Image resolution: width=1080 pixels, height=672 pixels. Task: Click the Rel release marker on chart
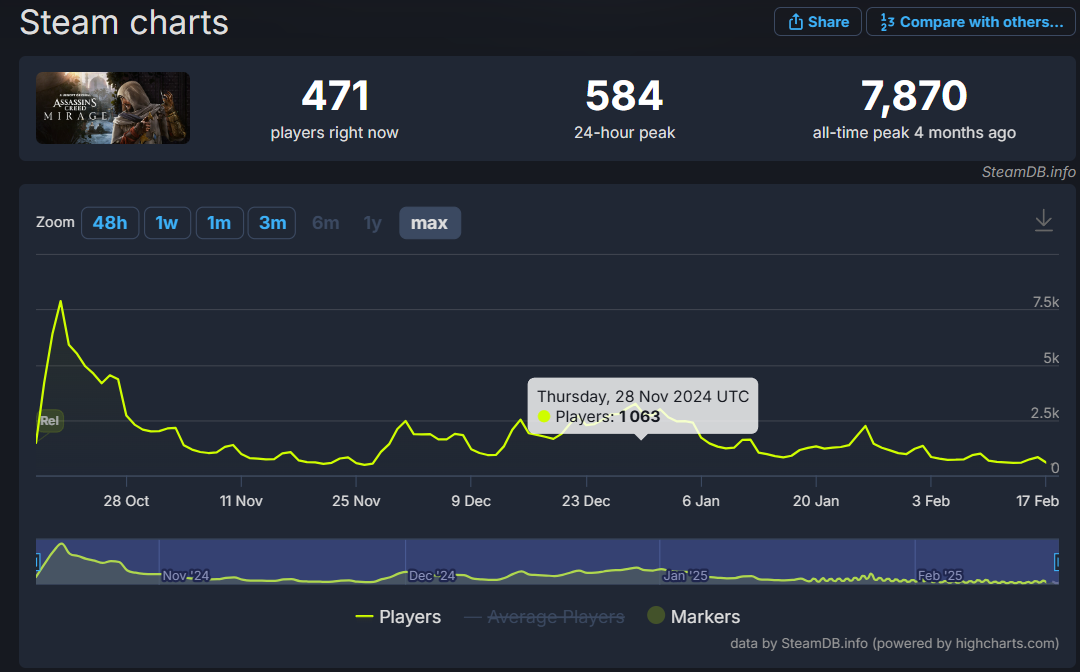[x=50, y=421]
